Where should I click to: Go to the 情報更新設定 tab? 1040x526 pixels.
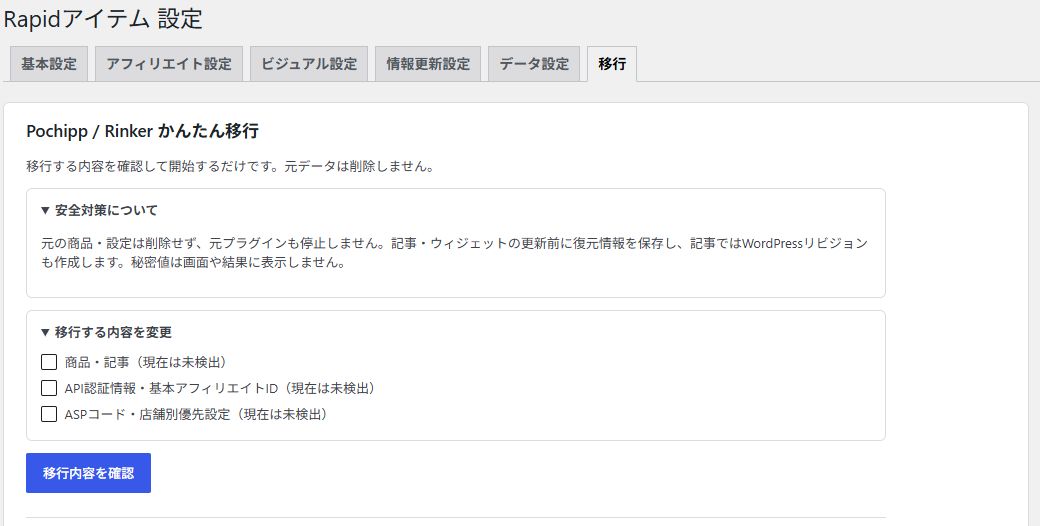point(428,64)
